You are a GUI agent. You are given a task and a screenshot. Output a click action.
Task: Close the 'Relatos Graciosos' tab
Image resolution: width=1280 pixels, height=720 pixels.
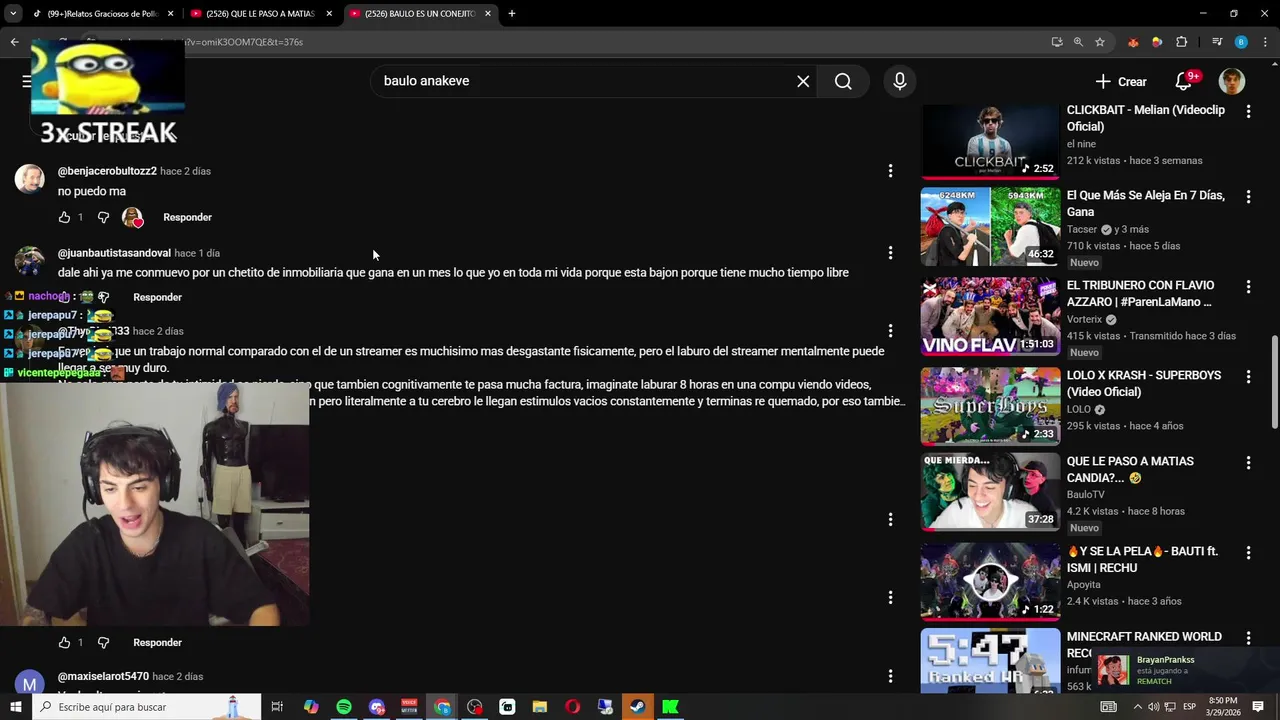[170, 14]
